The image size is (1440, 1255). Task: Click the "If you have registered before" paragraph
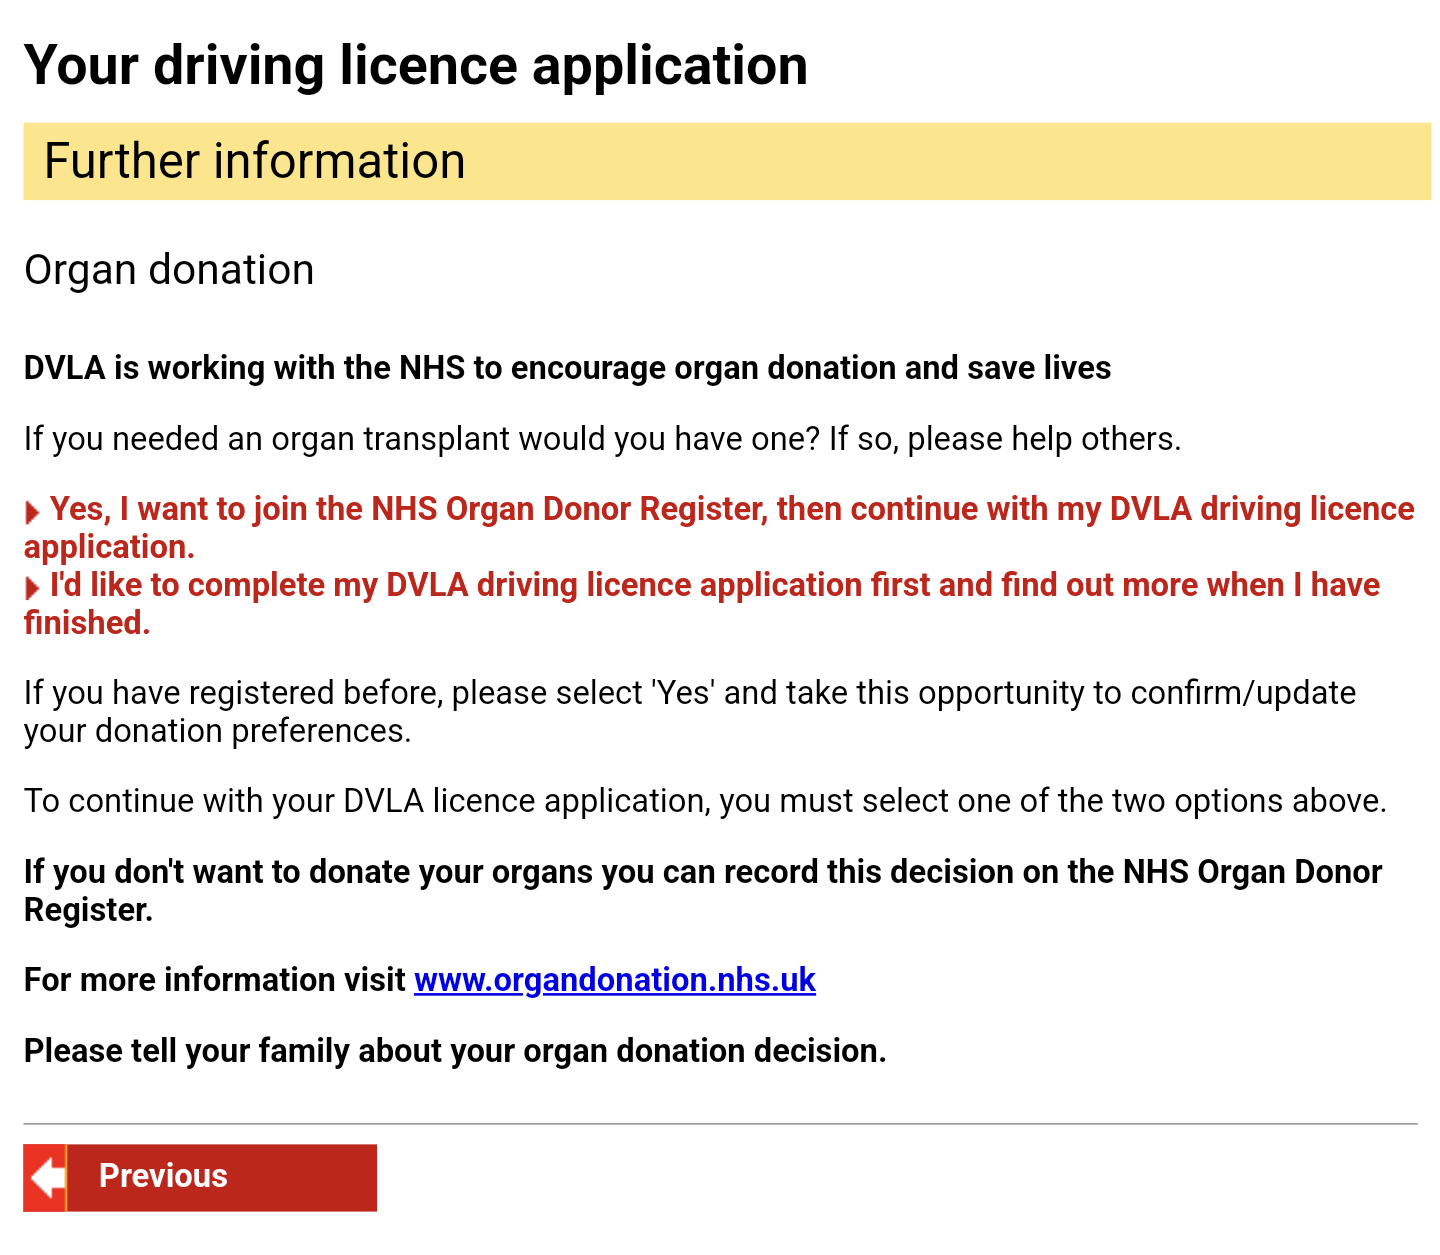690,711
